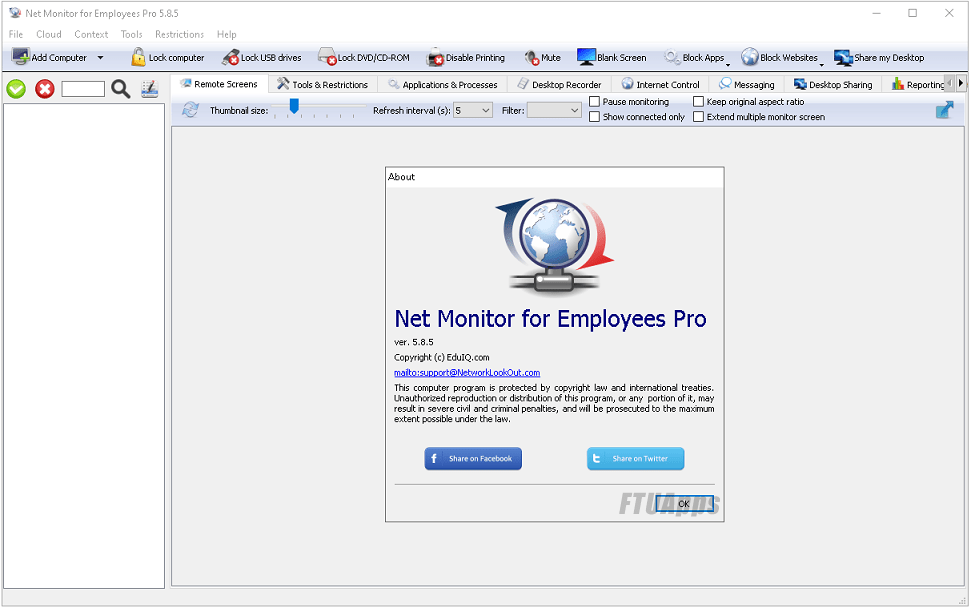Click the refresh screens icon

[190, 110]
